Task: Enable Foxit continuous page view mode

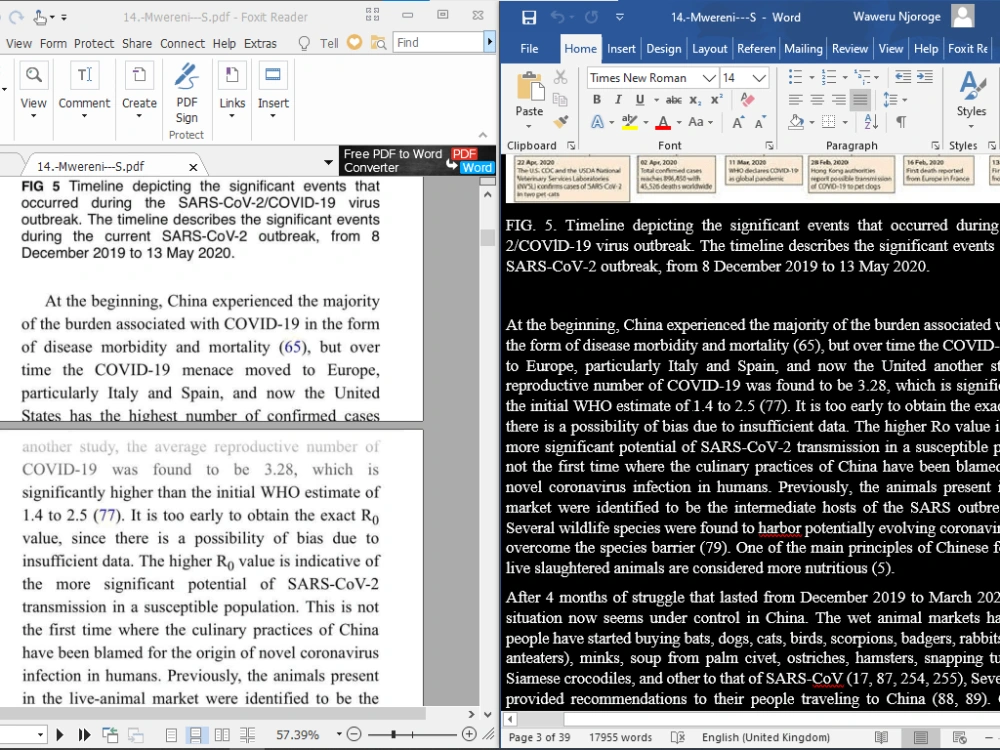Action: 196,735
